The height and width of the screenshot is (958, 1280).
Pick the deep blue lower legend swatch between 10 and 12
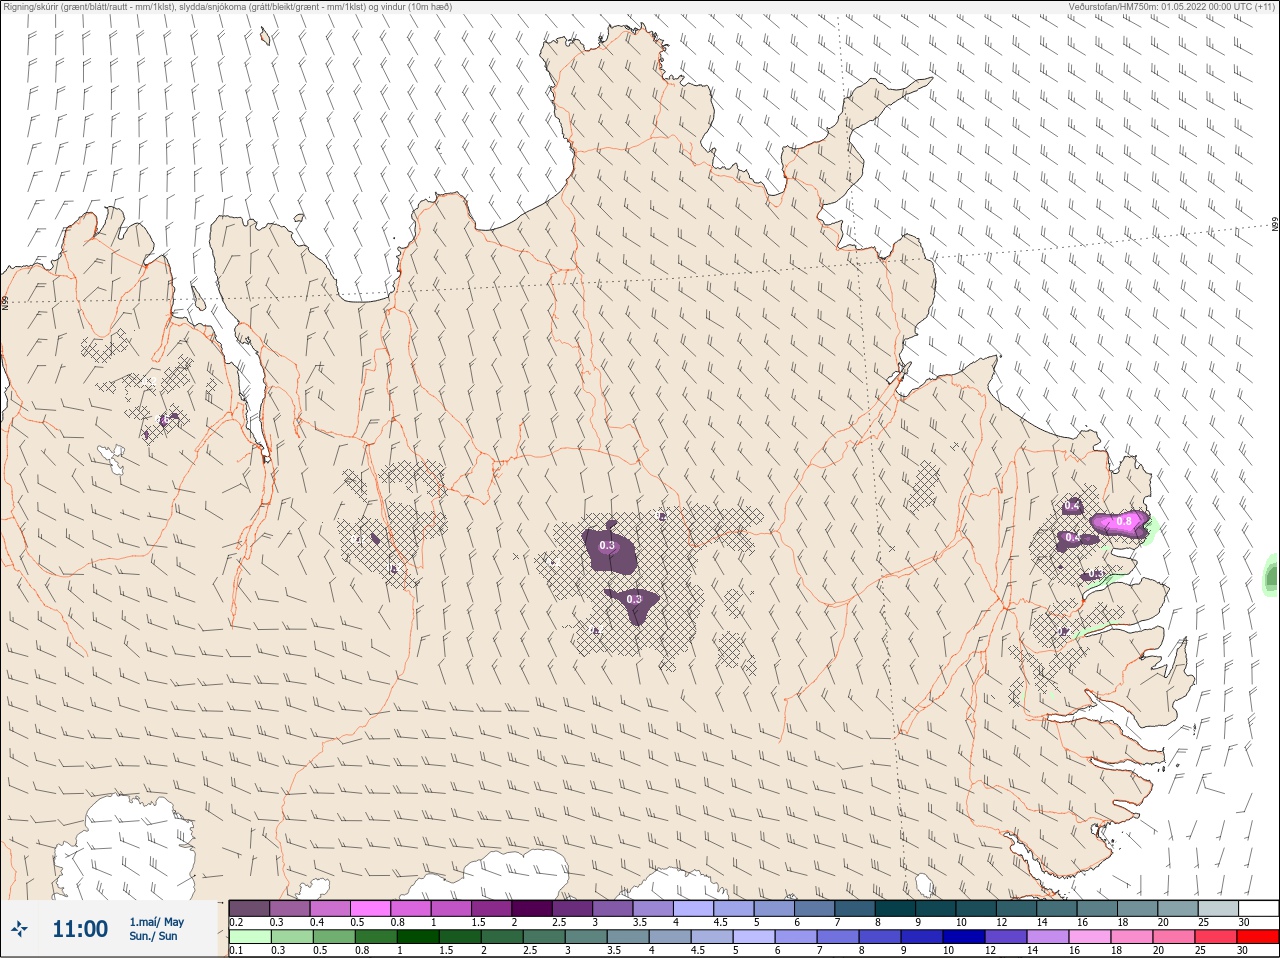click(964, 937)
